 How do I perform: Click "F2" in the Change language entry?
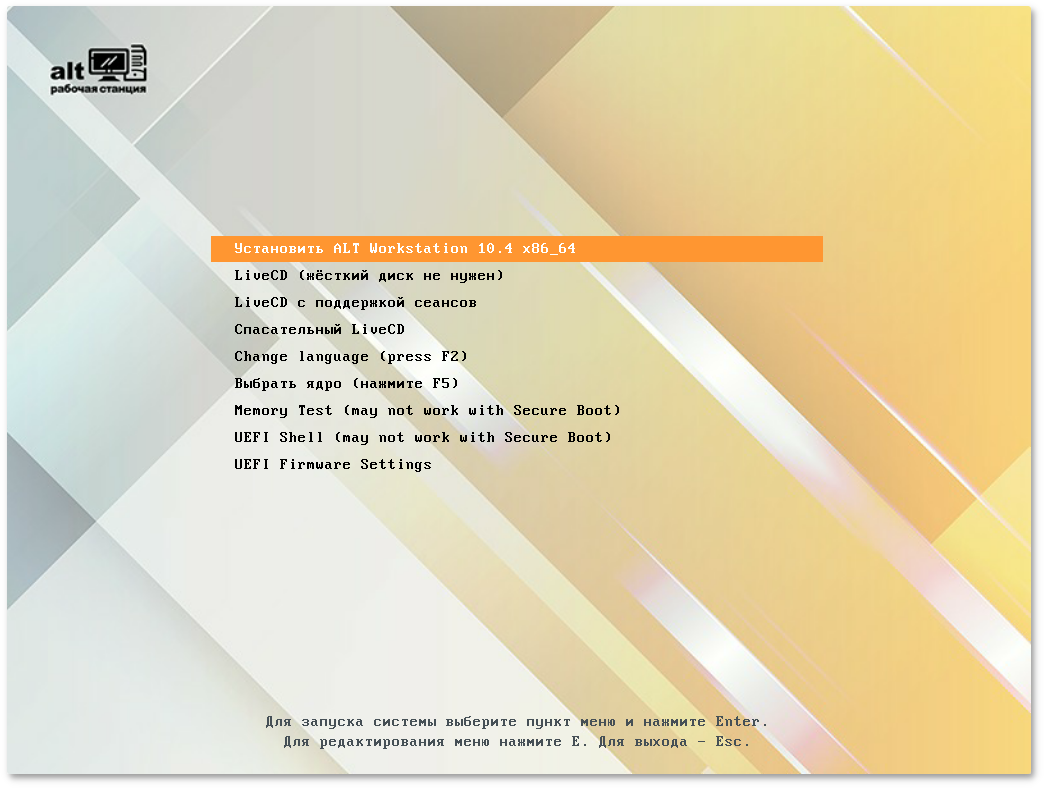pos(450,356)
